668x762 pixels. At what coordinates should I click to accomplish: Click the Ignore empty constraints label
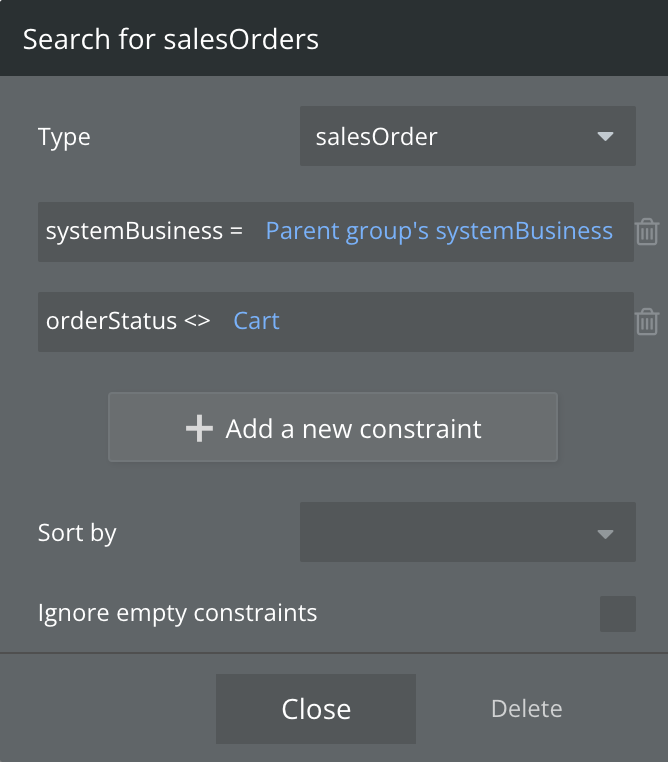177,613
